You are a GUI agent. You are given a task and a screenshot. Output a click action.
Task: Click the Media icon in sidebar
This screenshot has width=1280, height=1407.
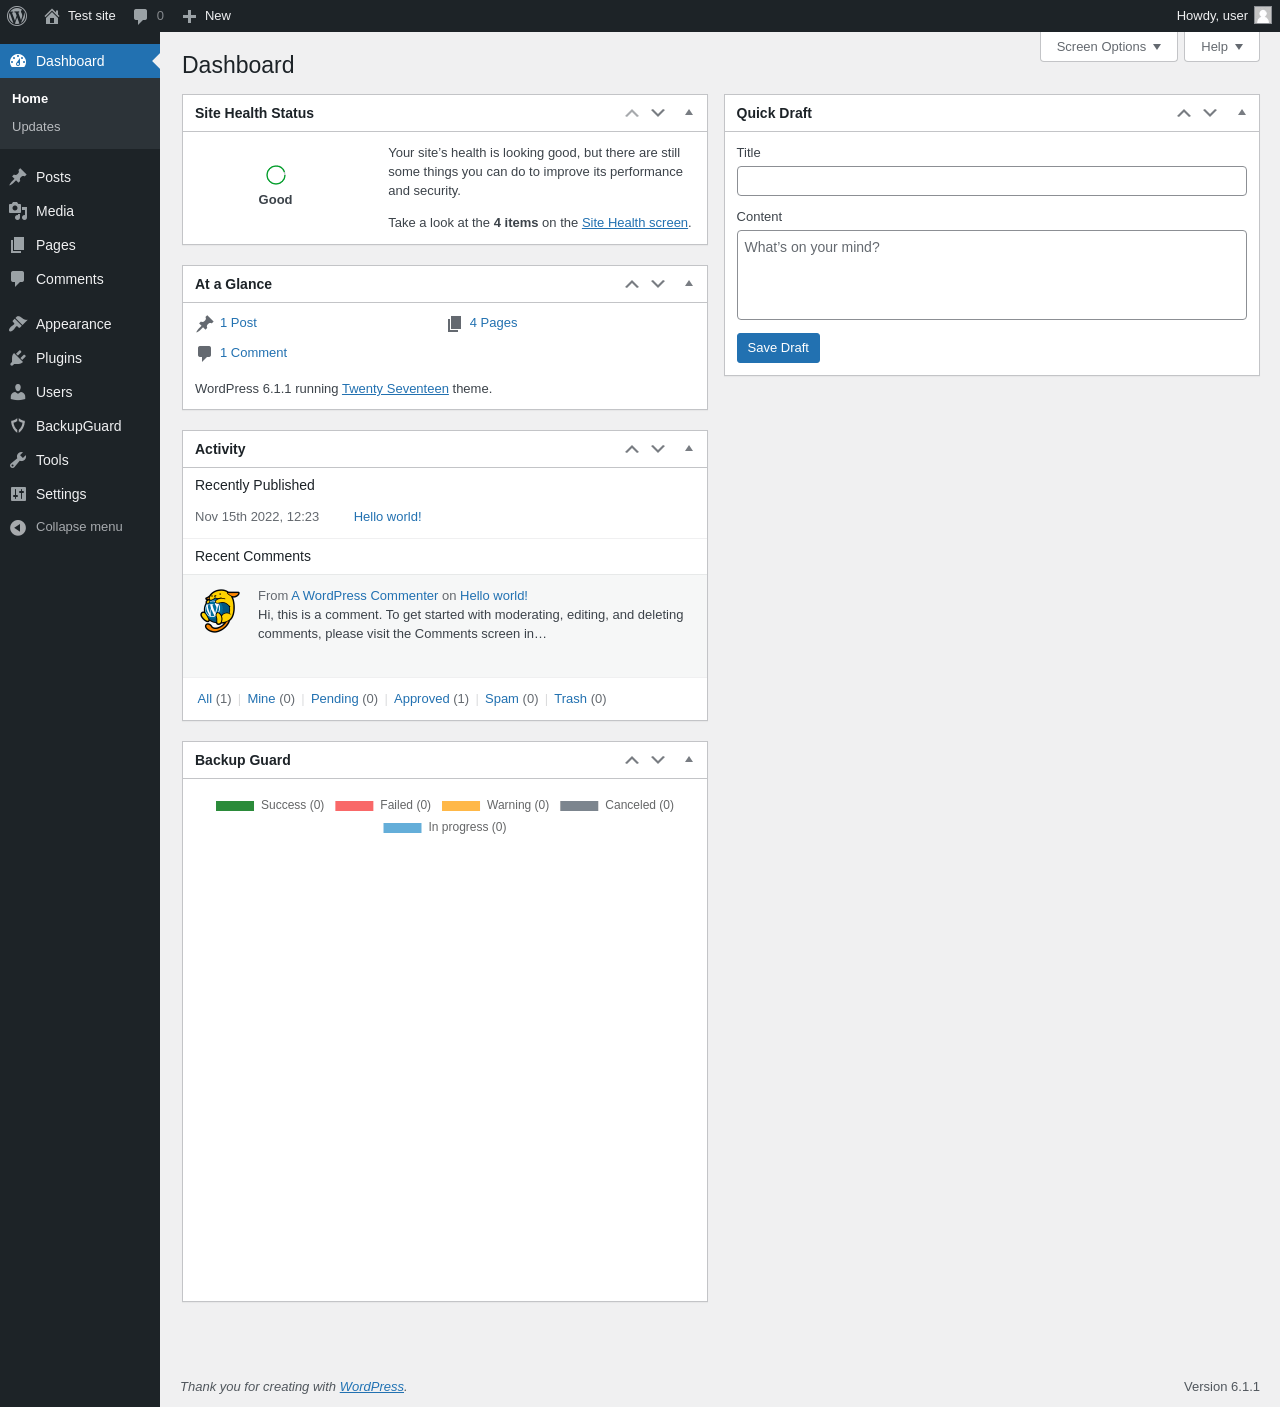[18, 211]
